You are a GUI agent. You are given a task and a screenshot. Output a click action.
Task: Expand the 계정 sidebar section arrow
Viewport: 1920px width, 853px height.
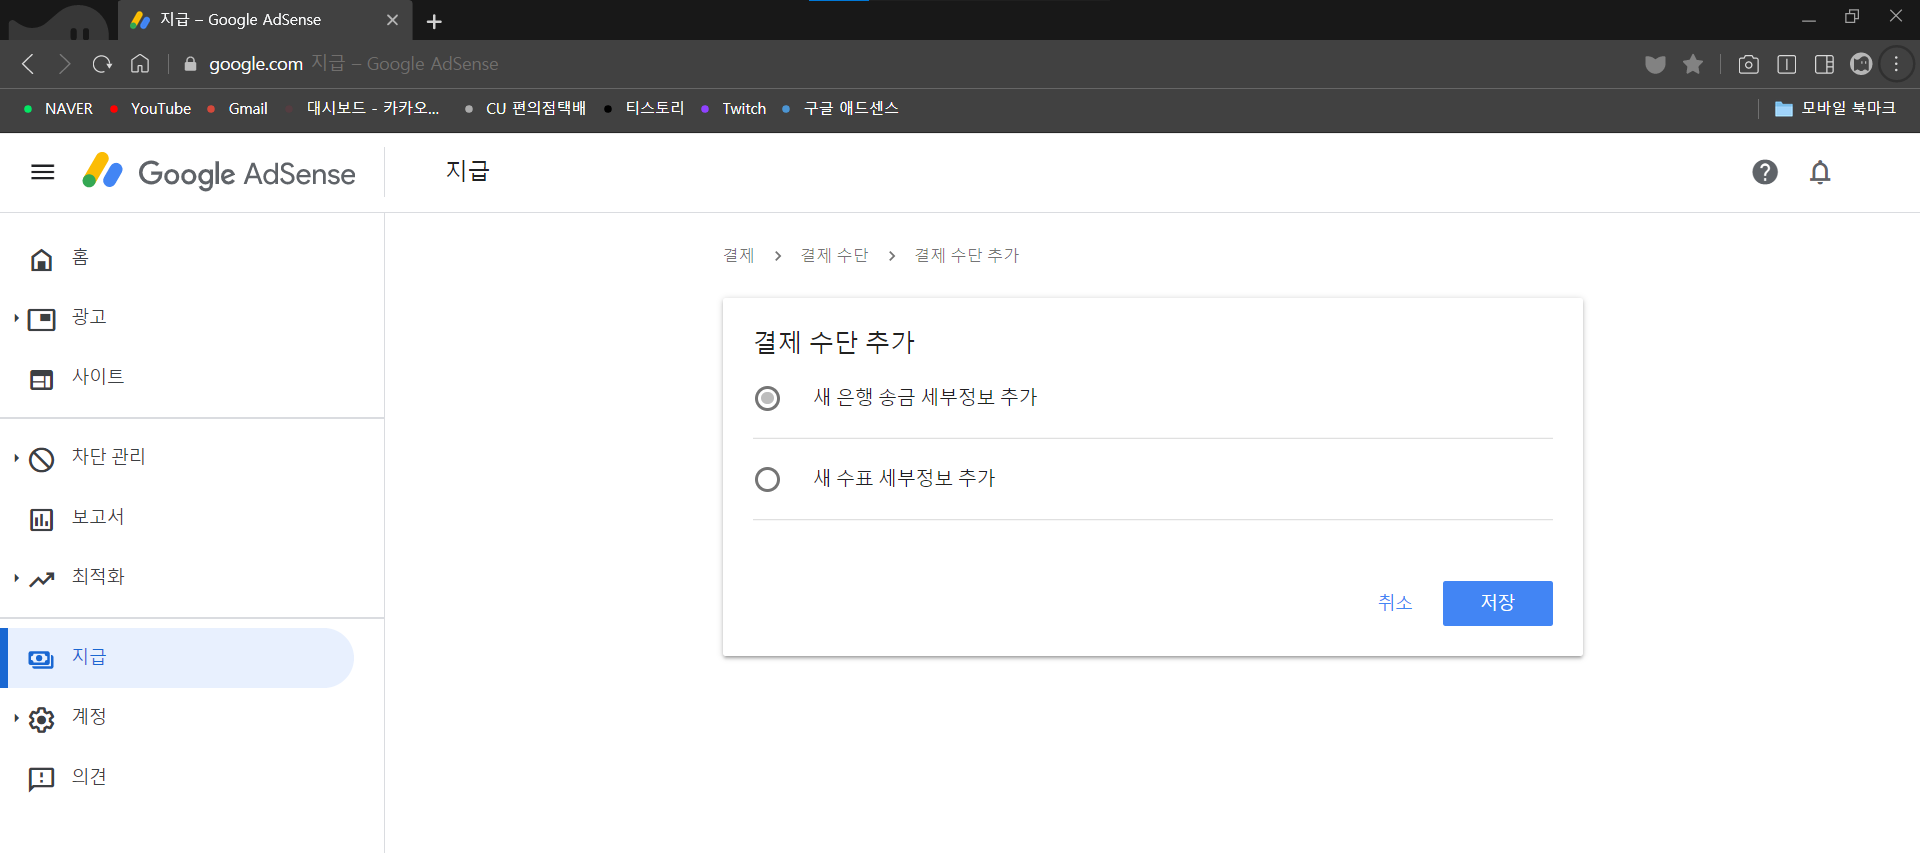[16, 718]
